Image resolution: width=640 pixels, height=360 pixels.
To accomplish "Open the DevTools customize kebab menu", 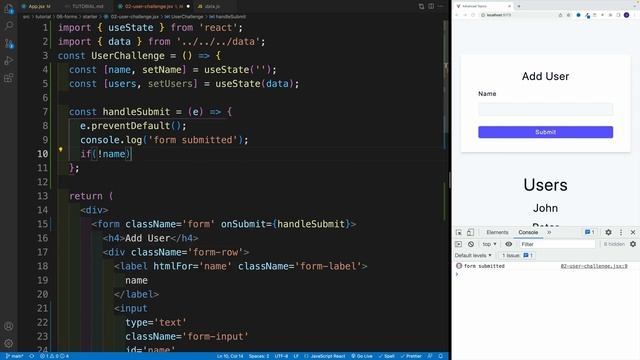I will 621,232.
